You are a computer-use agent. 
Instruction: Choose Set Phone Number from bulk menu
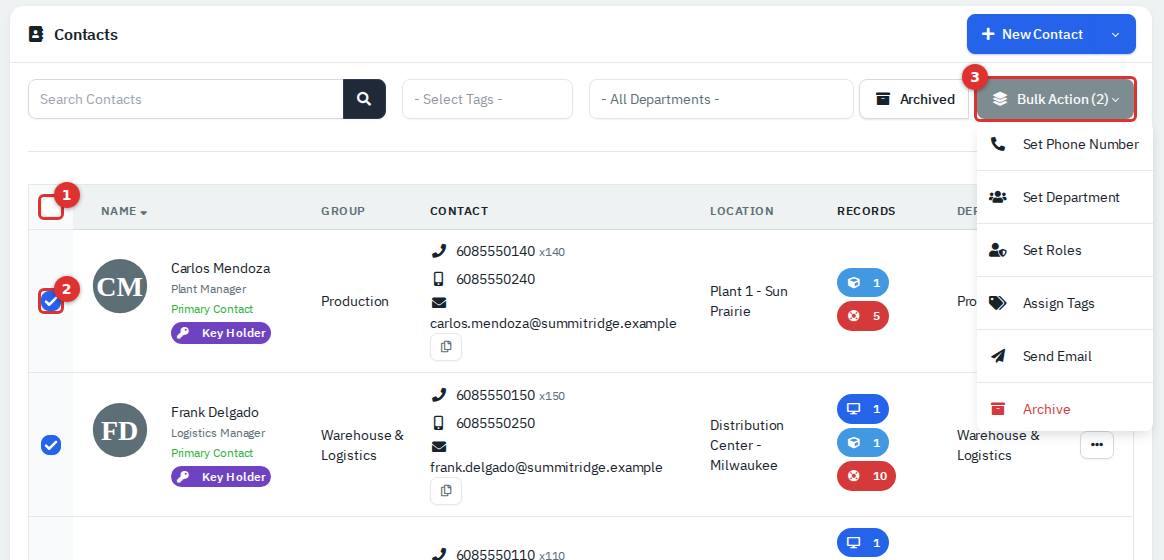(1065, 144)
